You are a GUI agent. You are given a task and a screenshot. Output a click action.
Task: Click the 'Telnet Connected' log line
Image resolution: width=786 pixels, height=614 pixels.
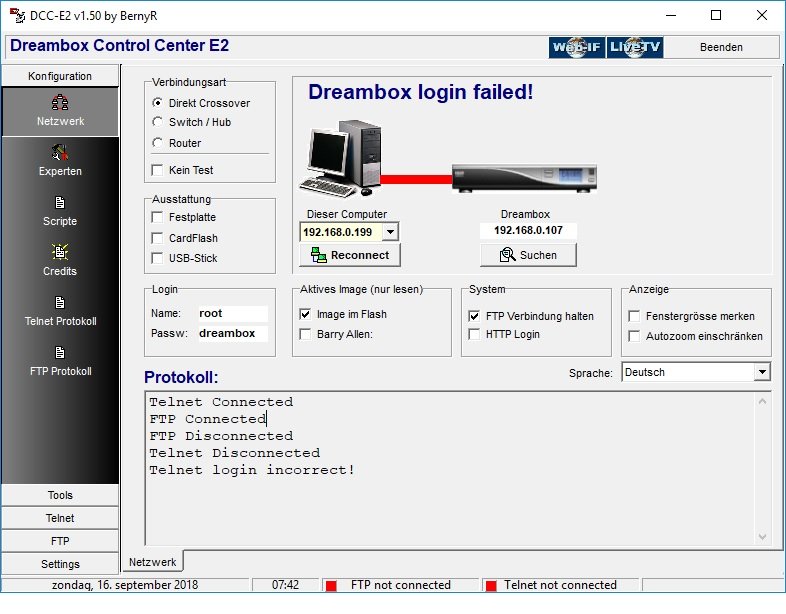coord(221,402)
